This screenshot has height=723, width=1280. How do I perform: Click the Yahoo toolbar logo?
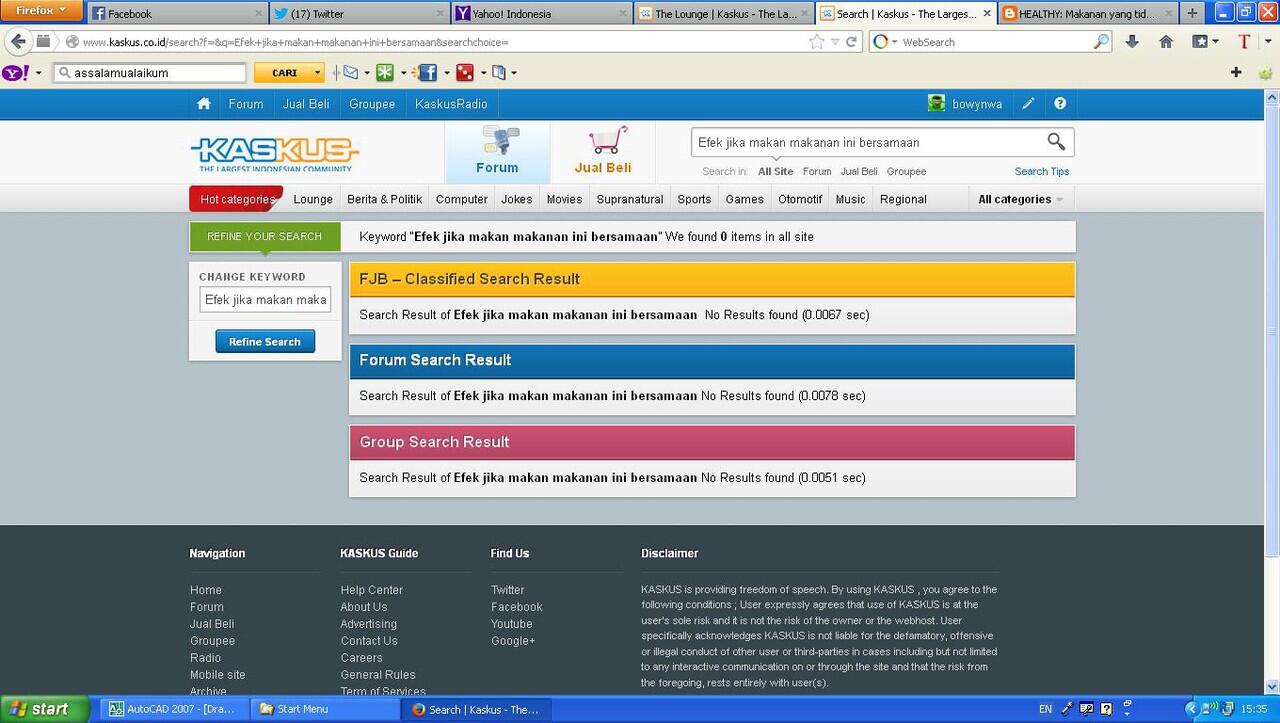click(x=16, y=73)
